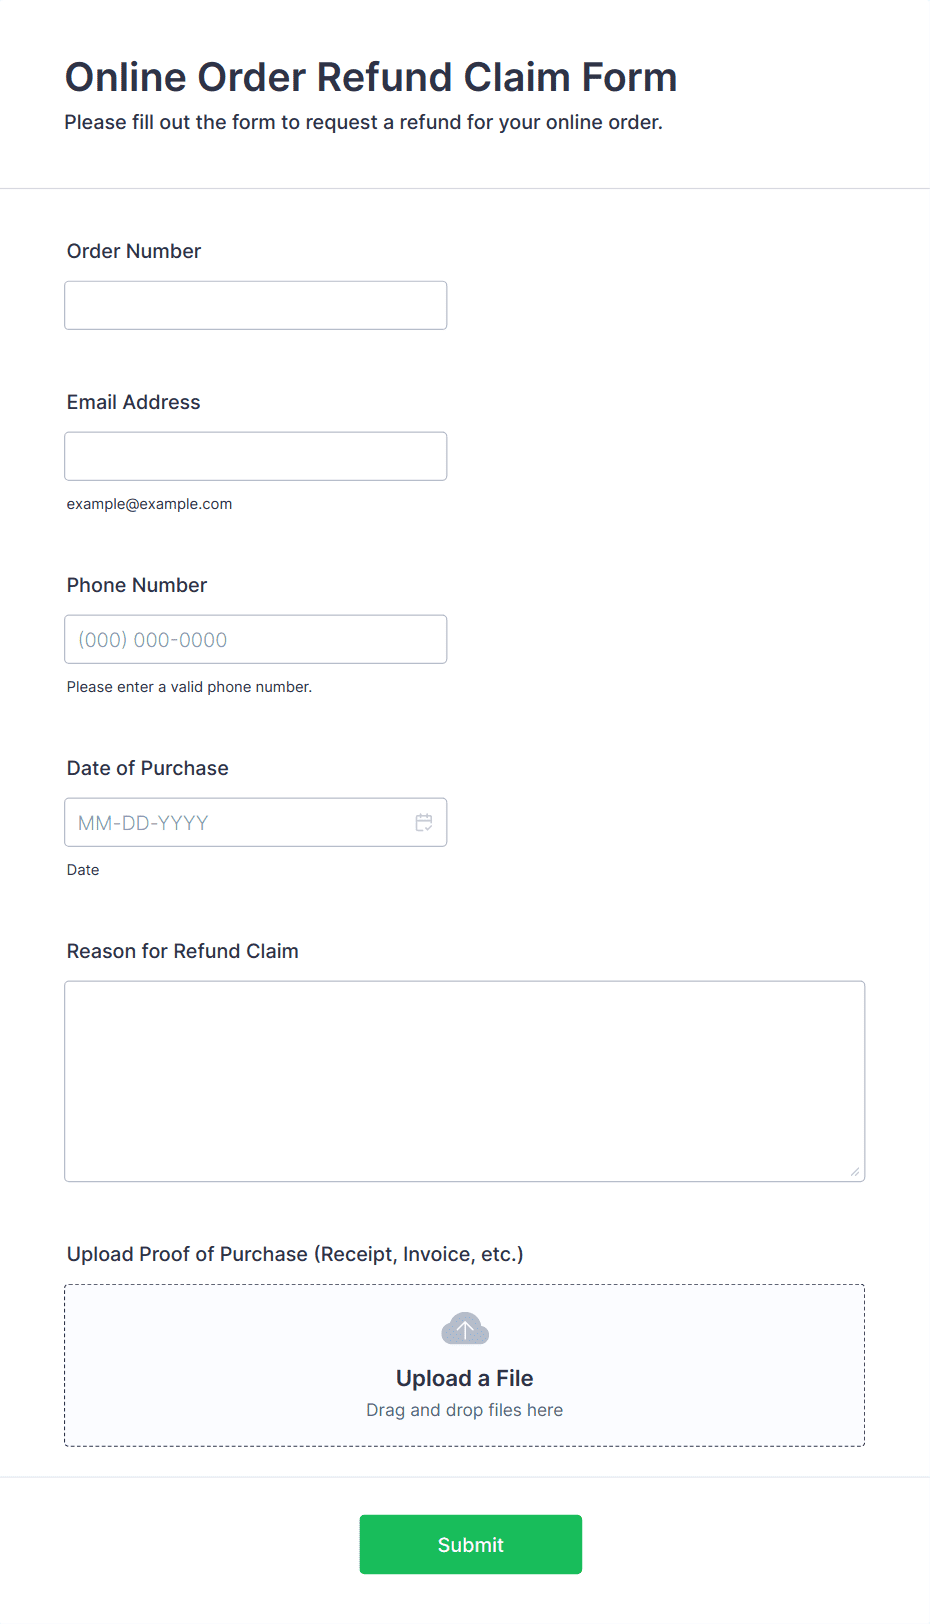This screenshot has width=930, height=1624.
Task: Open the calendar date picker icon
Action: 424,822
